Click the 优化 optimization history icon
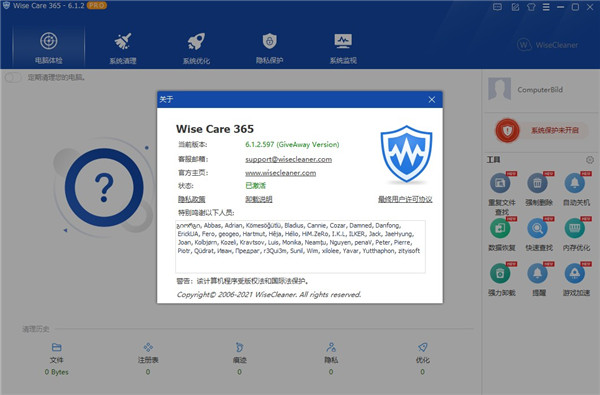Screen dimensions: 600x395 (x=422, y=347)
